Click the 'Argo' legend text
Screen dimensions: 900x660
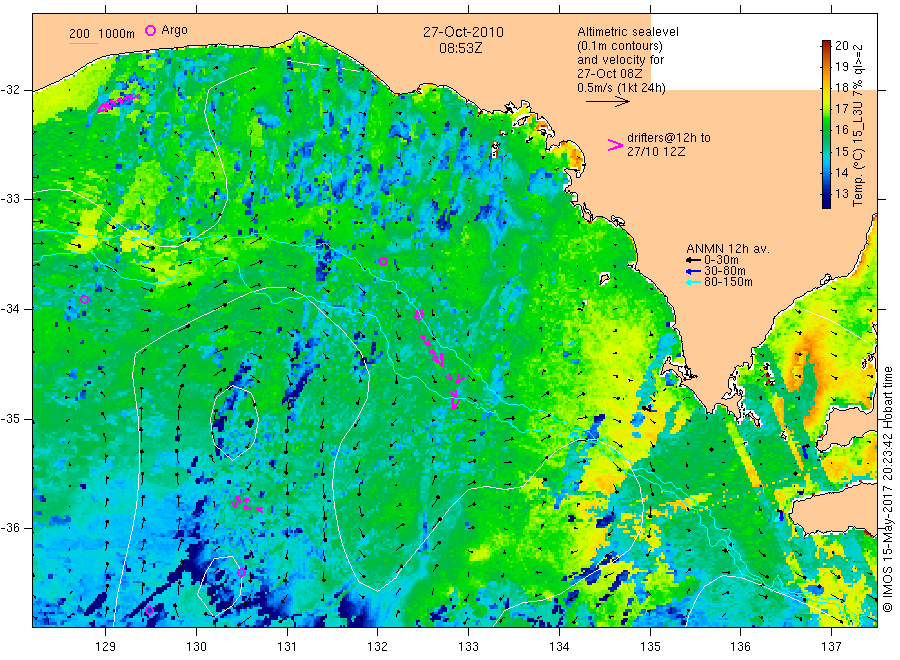[x=174, y=30]
